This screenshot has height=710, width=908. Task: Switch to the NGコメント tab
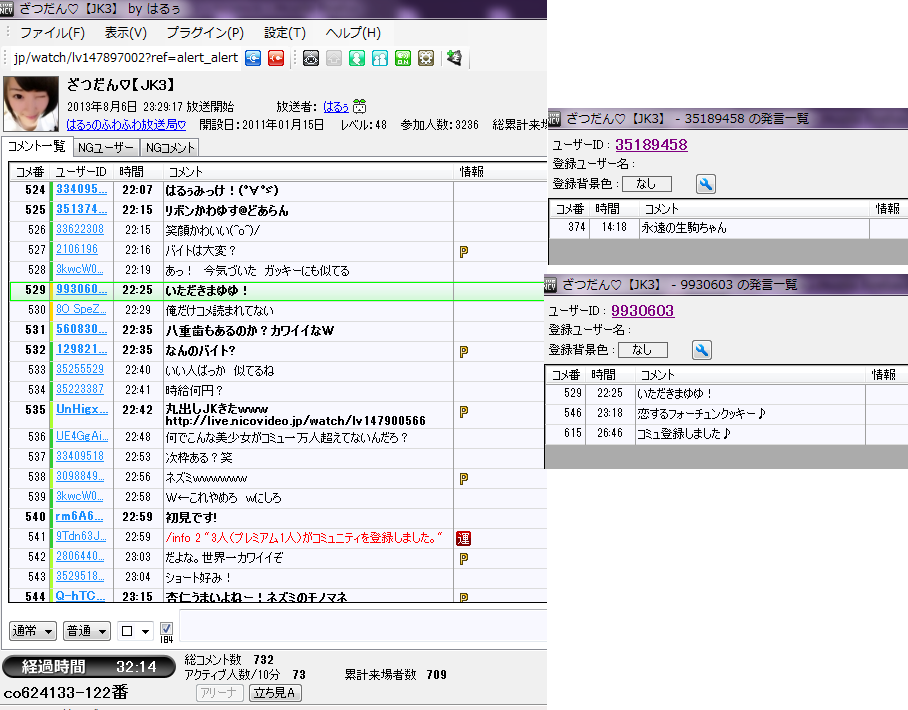click(x=170, y=148)
